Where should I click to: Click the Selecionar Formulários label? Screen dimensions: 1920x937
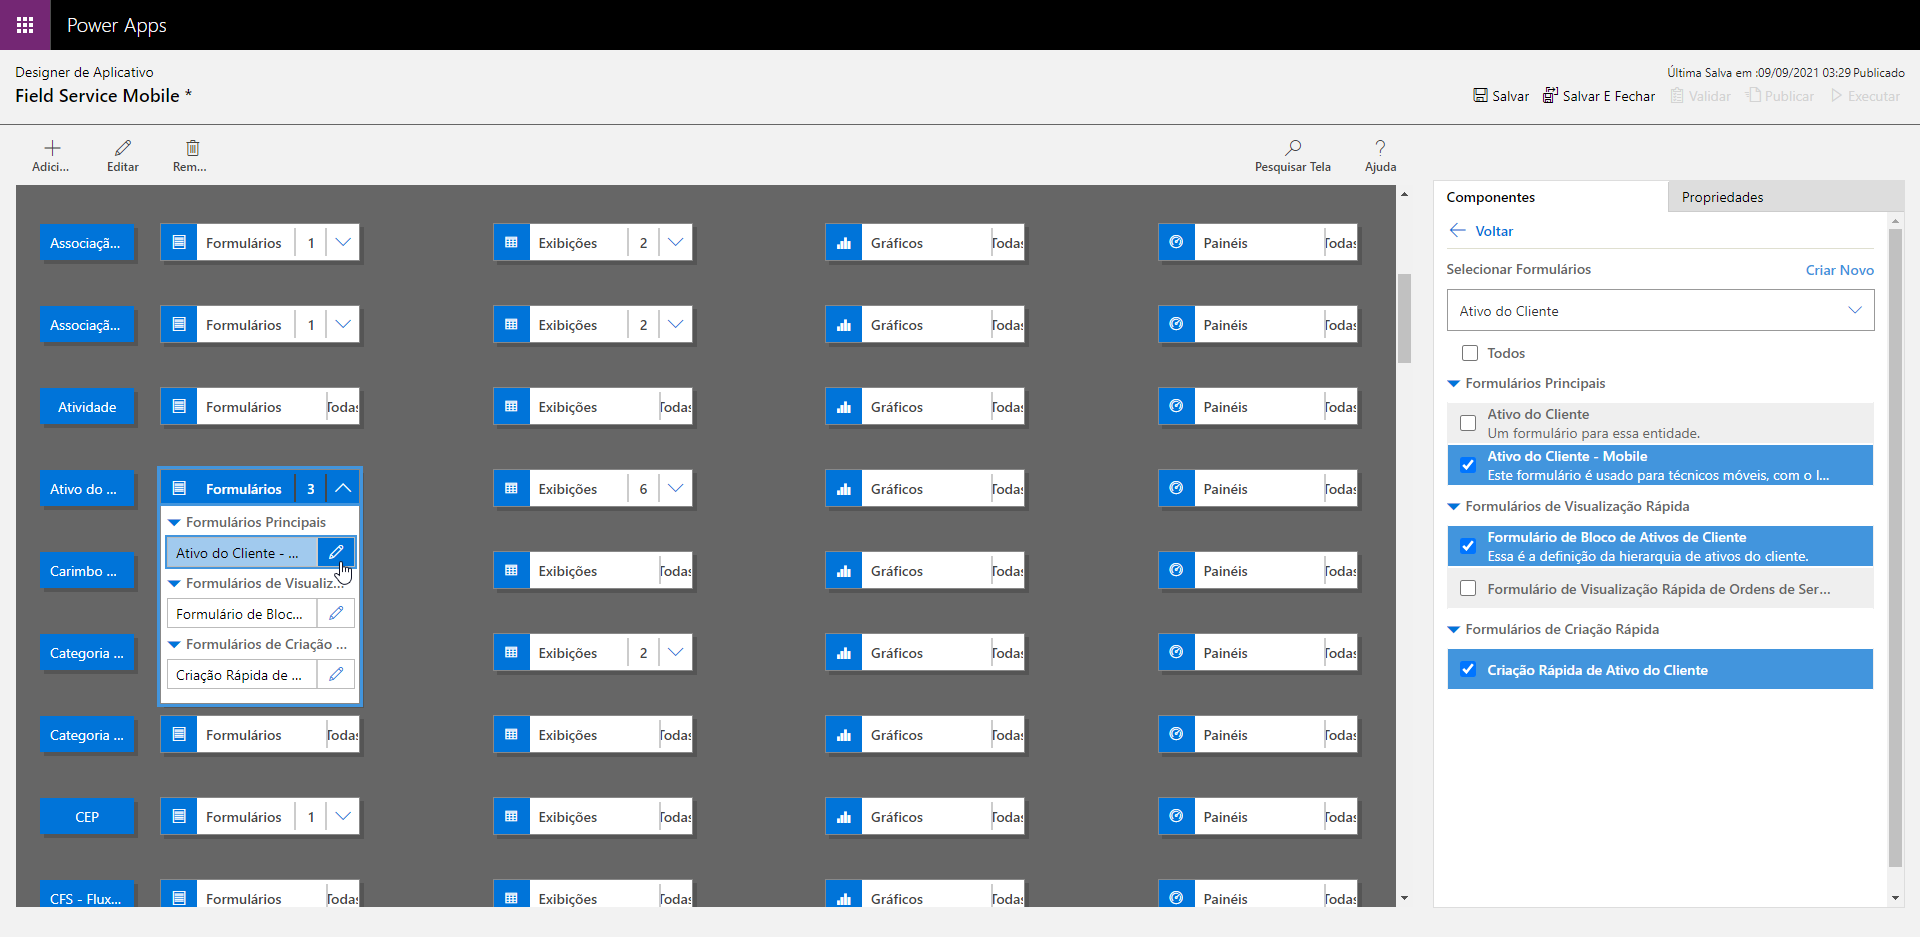pos(1518,269)
